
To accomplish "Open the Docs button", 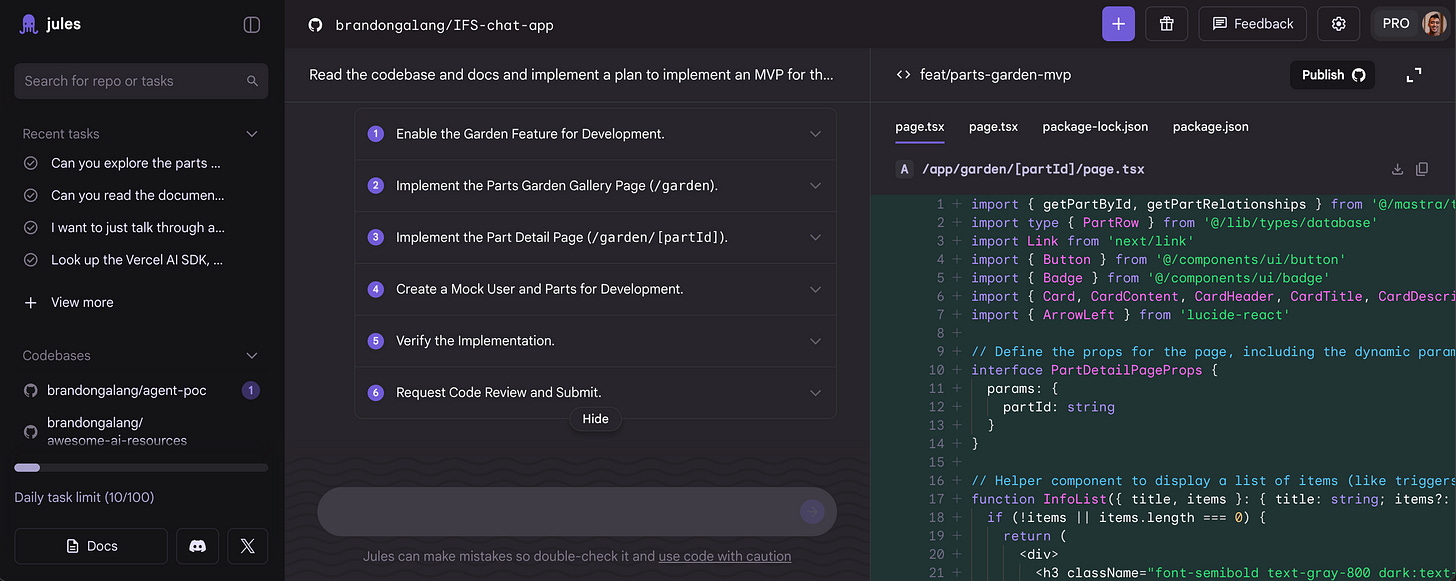I will pyautogui.click(x=91, y=546).
